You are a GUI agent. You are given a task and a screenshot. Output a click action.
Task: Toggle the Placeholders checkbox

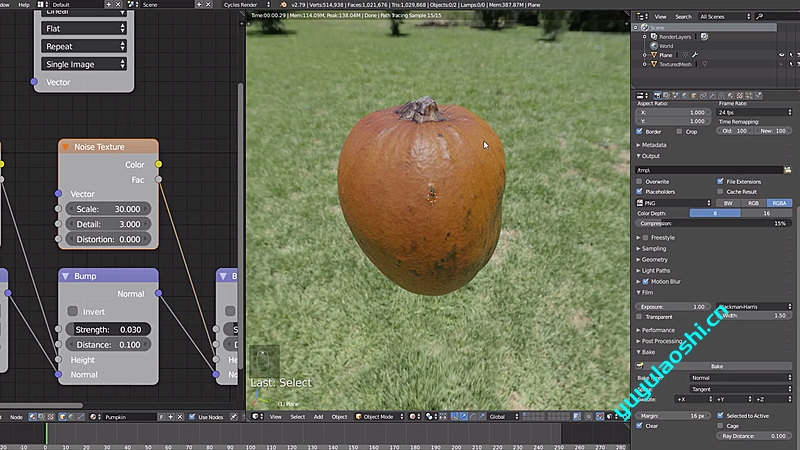[x=639, y=191]
